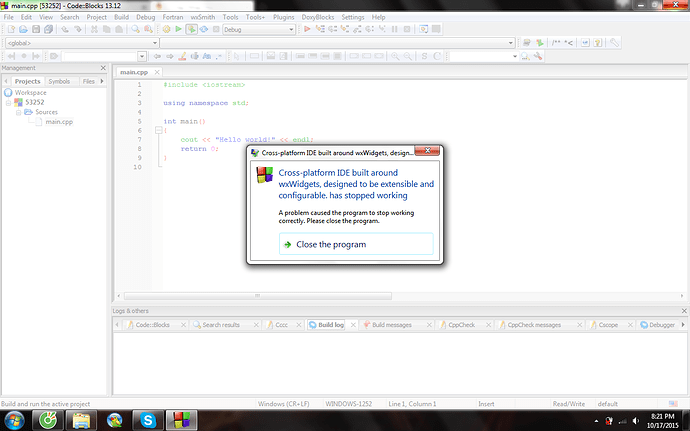
Task: Click the New file toolbar icon
Action: tap(11, 29)
